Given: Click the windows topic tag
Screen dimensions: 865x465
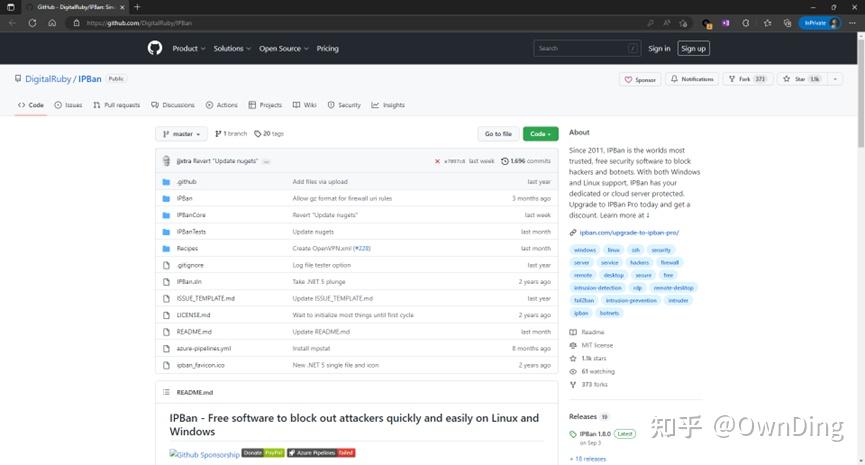Looking at the screenshot, I should point(585,250).
